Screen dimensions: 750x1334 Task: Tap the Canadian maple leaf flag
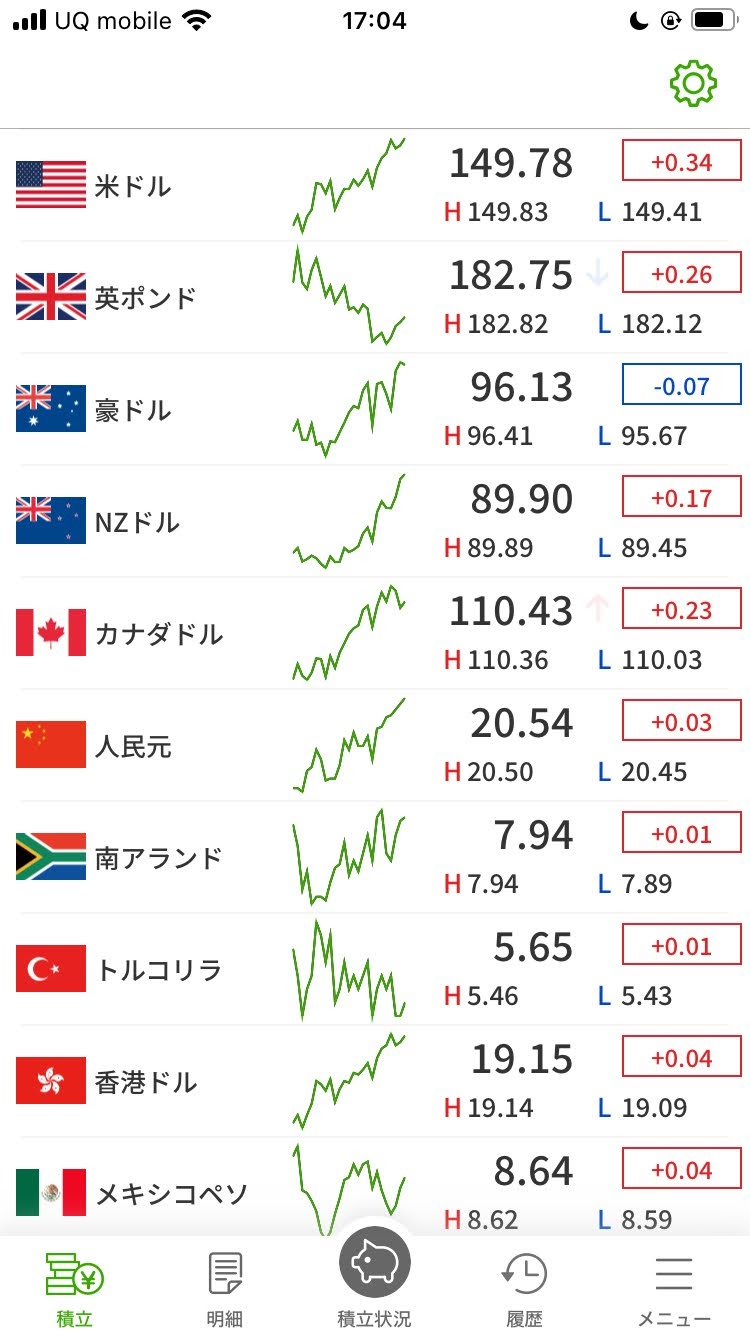51,633
